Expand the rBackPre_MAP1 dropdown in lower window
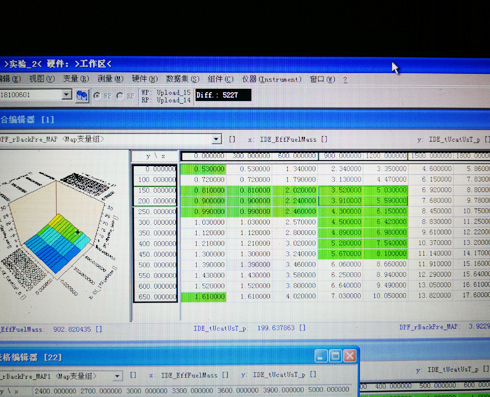Image resolution: width=490 pixels, height=397 pixels. point(117,376)
